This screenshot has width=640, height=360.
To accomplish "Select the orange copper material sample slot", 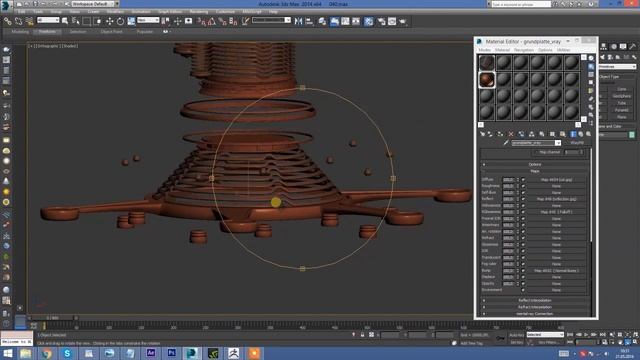I will point(487,80).
